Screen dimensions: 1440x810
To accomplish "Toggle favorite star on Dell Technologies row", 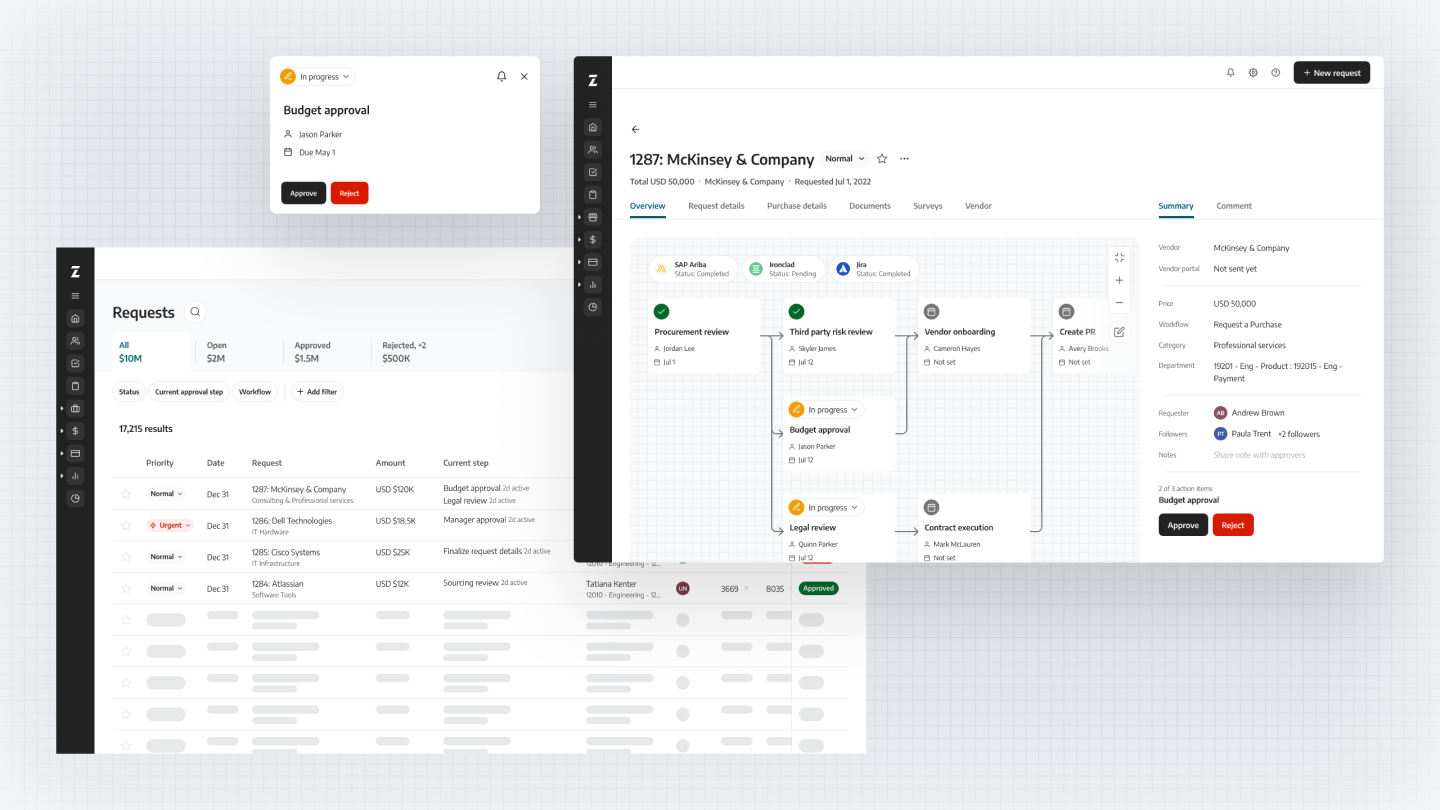I will [x=126, y=526].
